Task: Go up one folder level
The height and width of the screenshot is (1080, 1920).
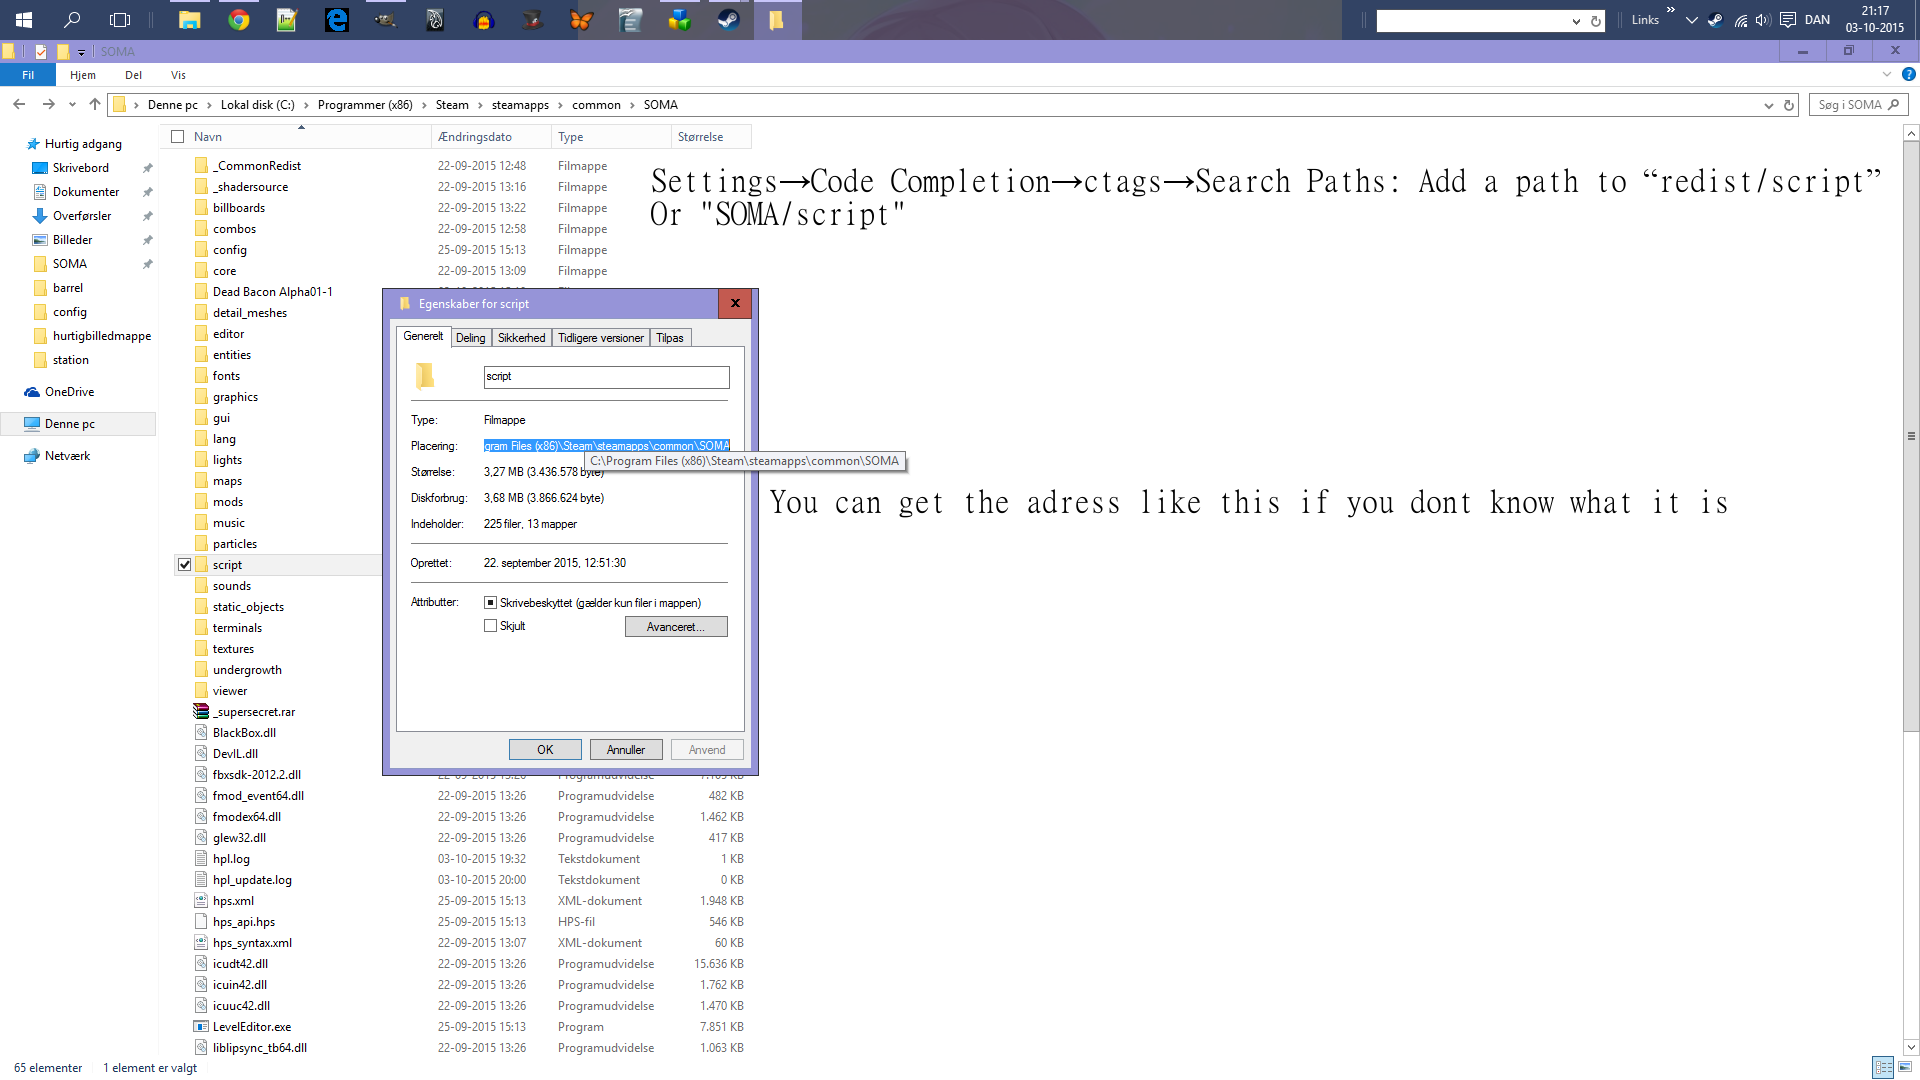Action: coord(95,104)
